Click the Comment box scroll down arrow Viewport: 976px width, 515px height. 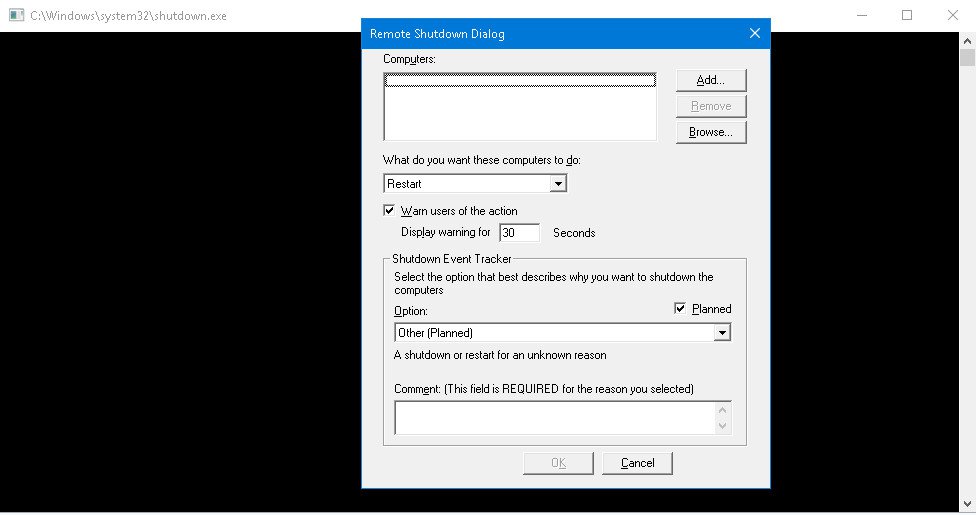point(722,427)
